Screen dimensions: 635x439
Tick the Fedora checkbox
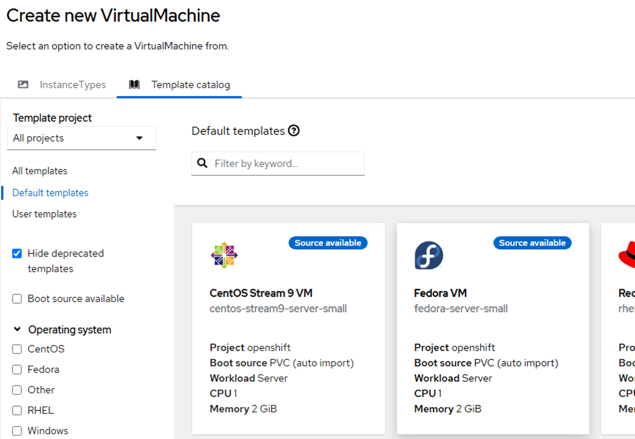coord(17,369)
